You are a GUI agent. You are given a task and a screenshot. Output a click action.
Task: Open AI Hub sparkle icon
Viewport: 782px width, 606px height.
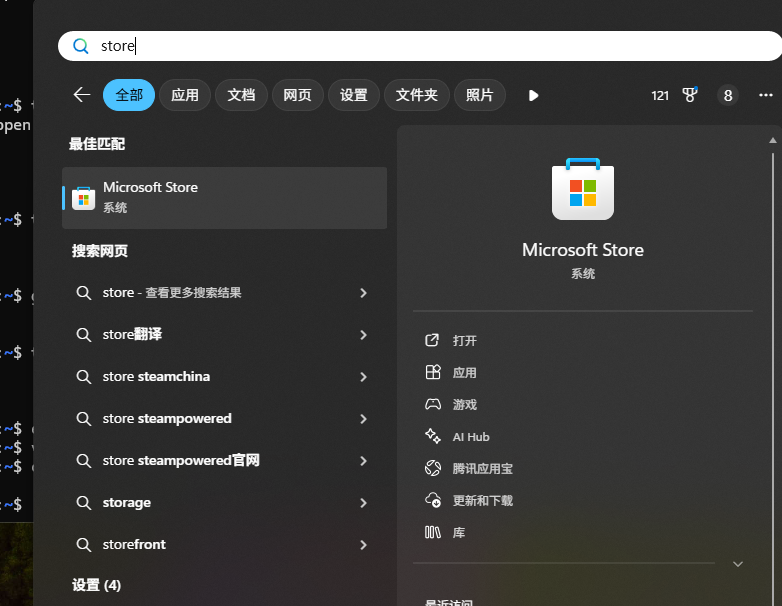coord(432,436)
